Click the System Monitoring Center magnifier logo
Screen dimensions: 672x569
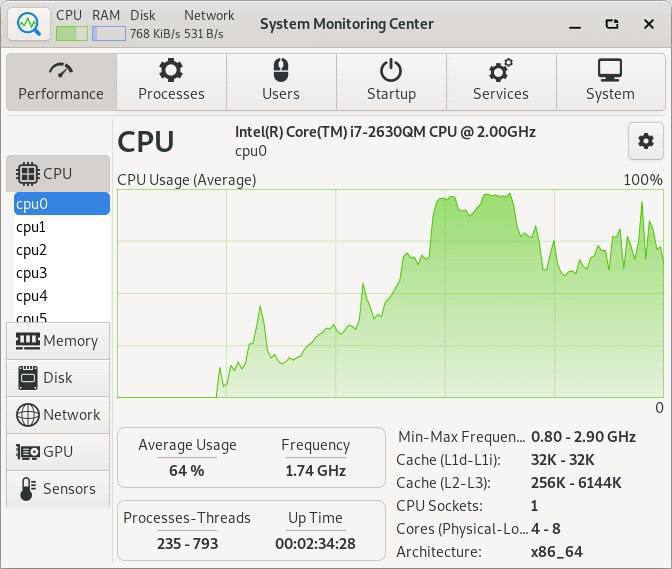click(29, 24)
